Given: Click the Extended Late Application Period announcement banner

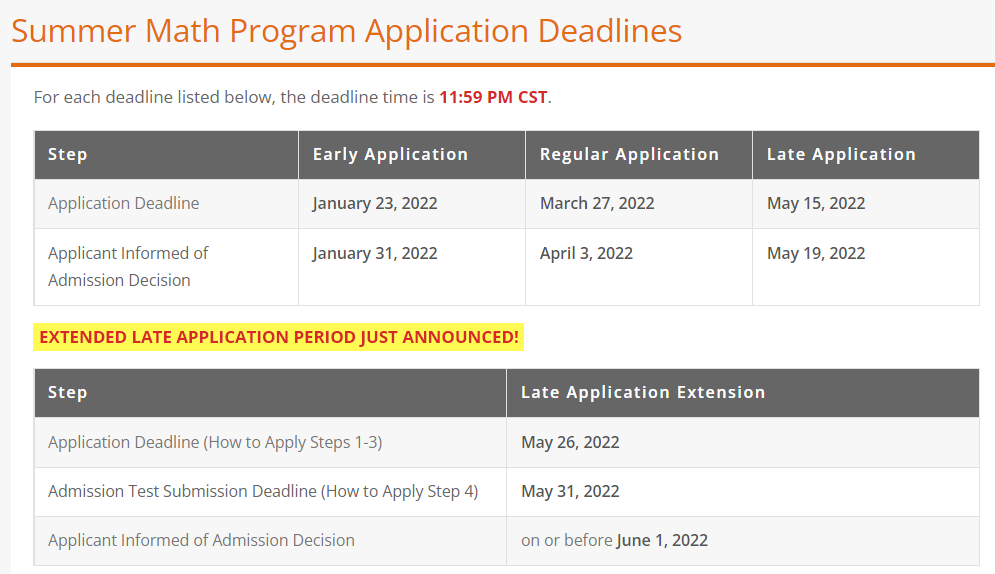Looking at the screenshot, I should point(279,337).
